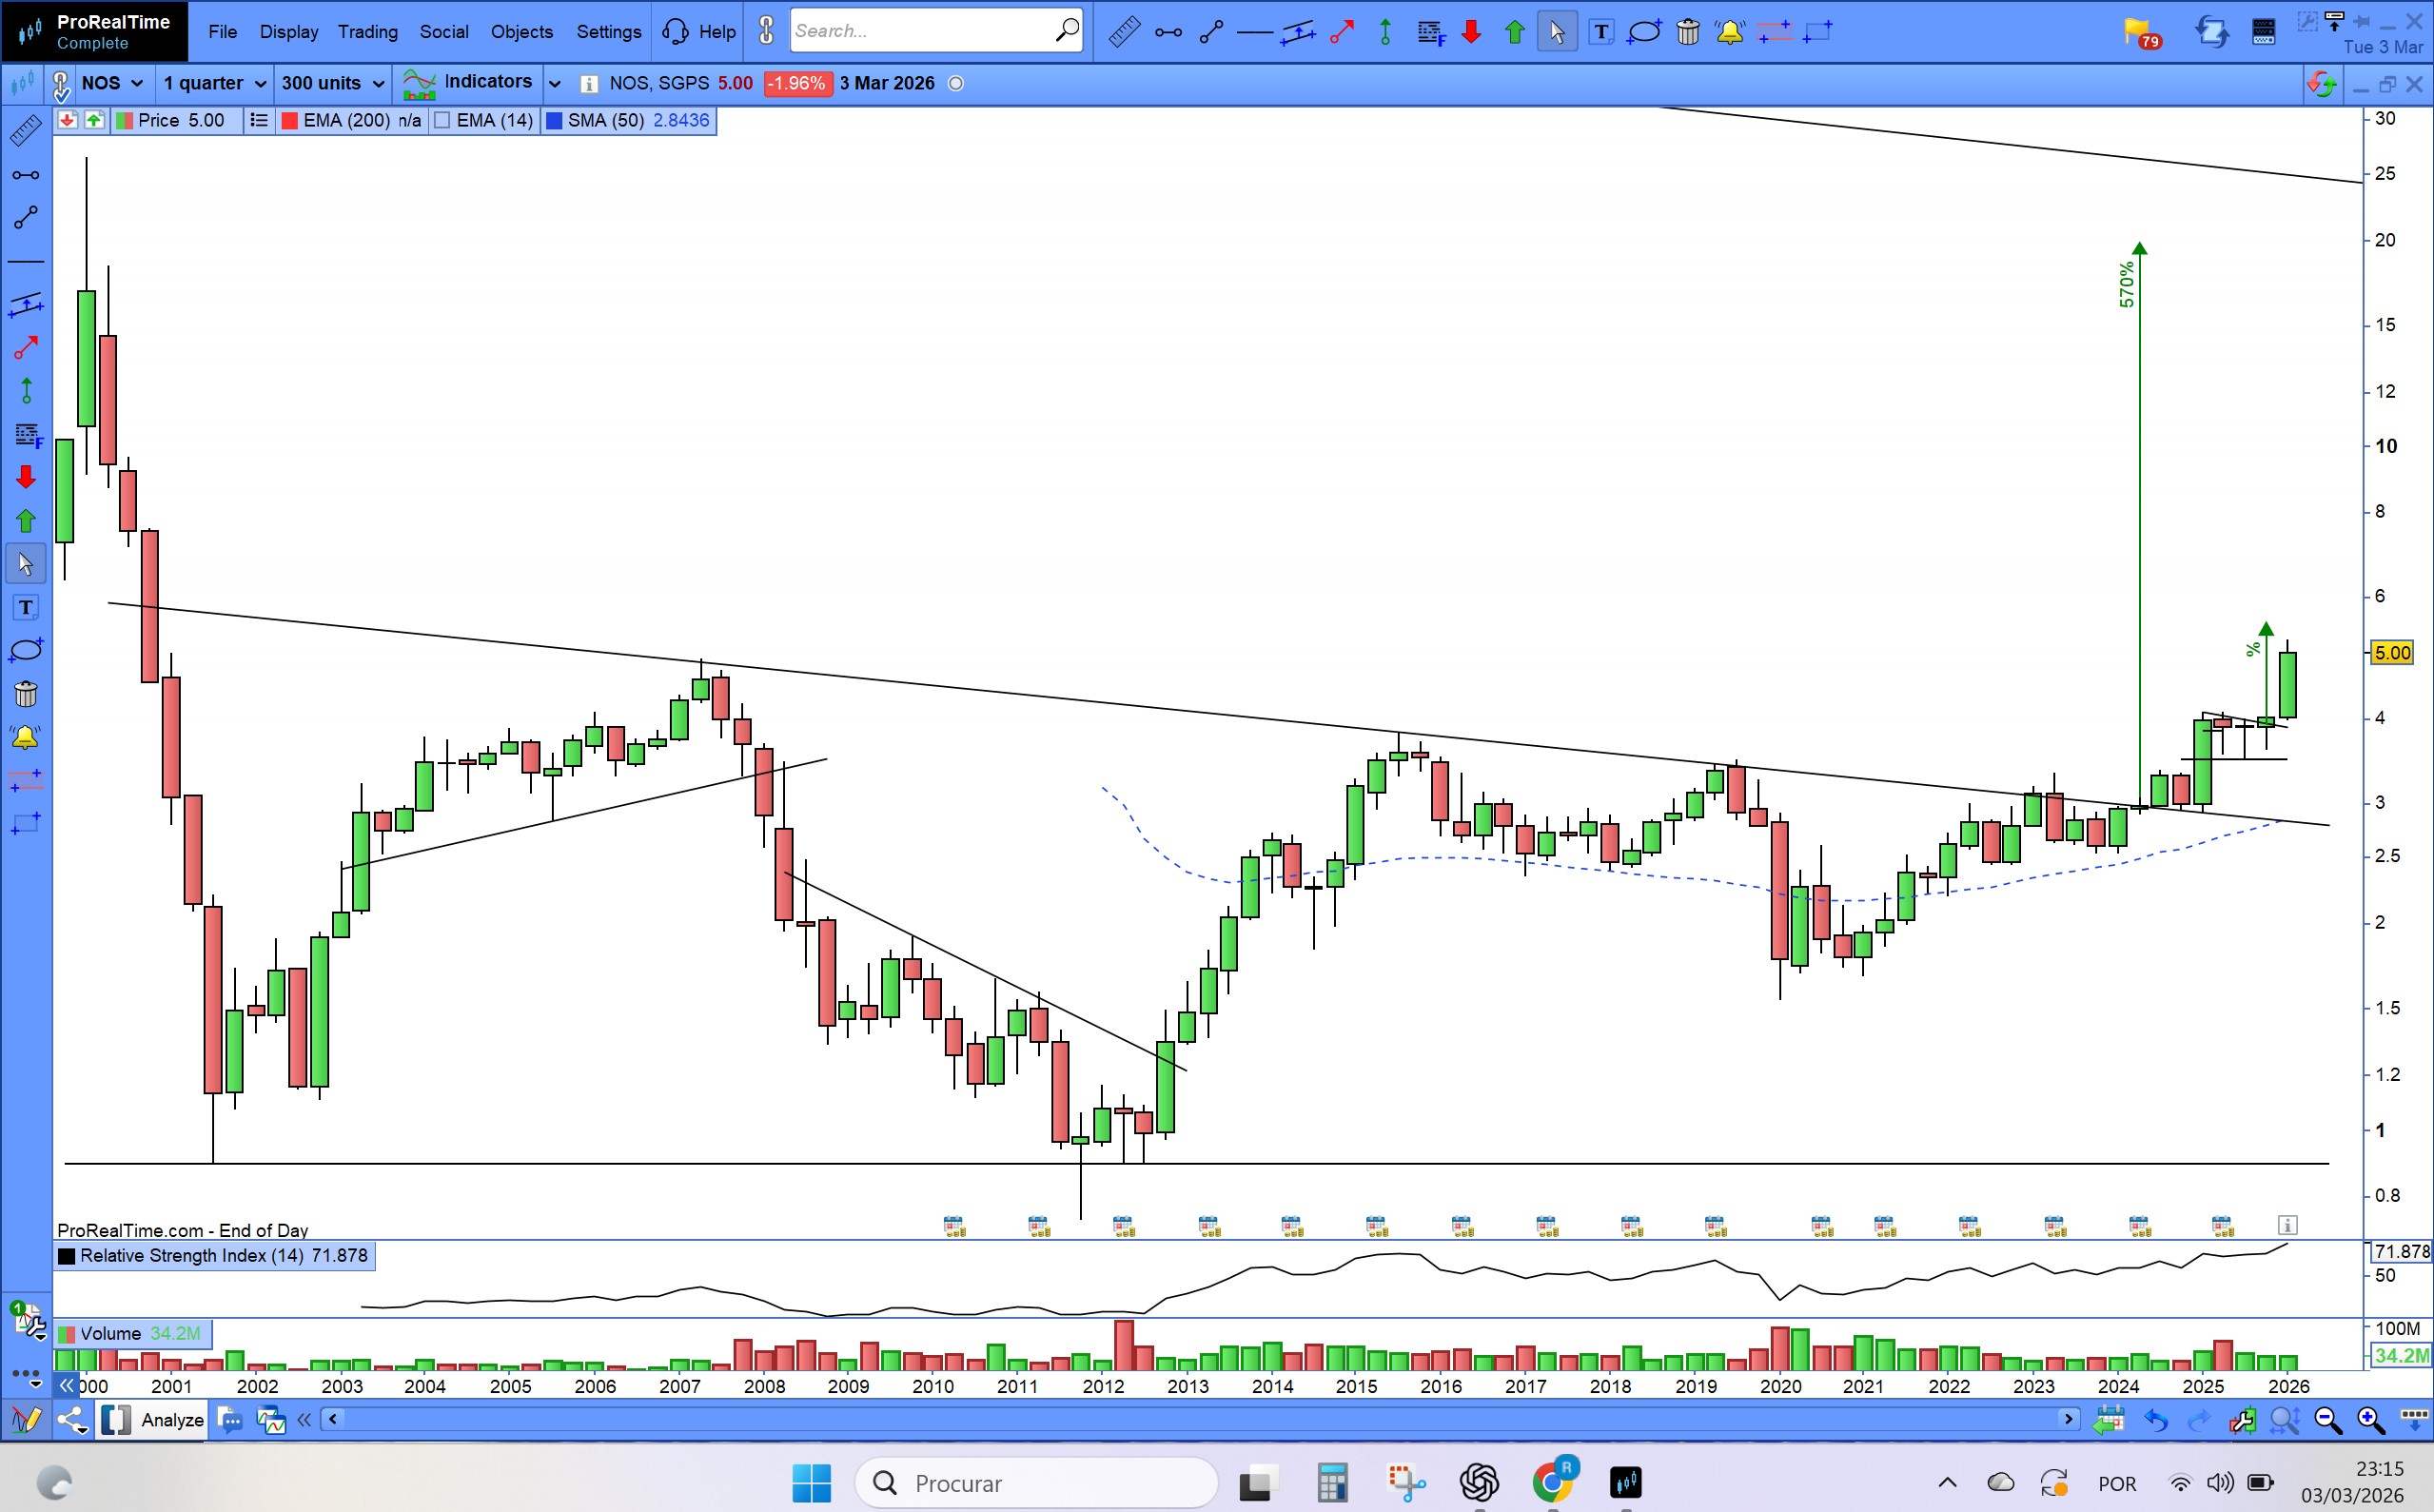Click the radio circle next to 3 Mar 2026

(x=956, y=84)
